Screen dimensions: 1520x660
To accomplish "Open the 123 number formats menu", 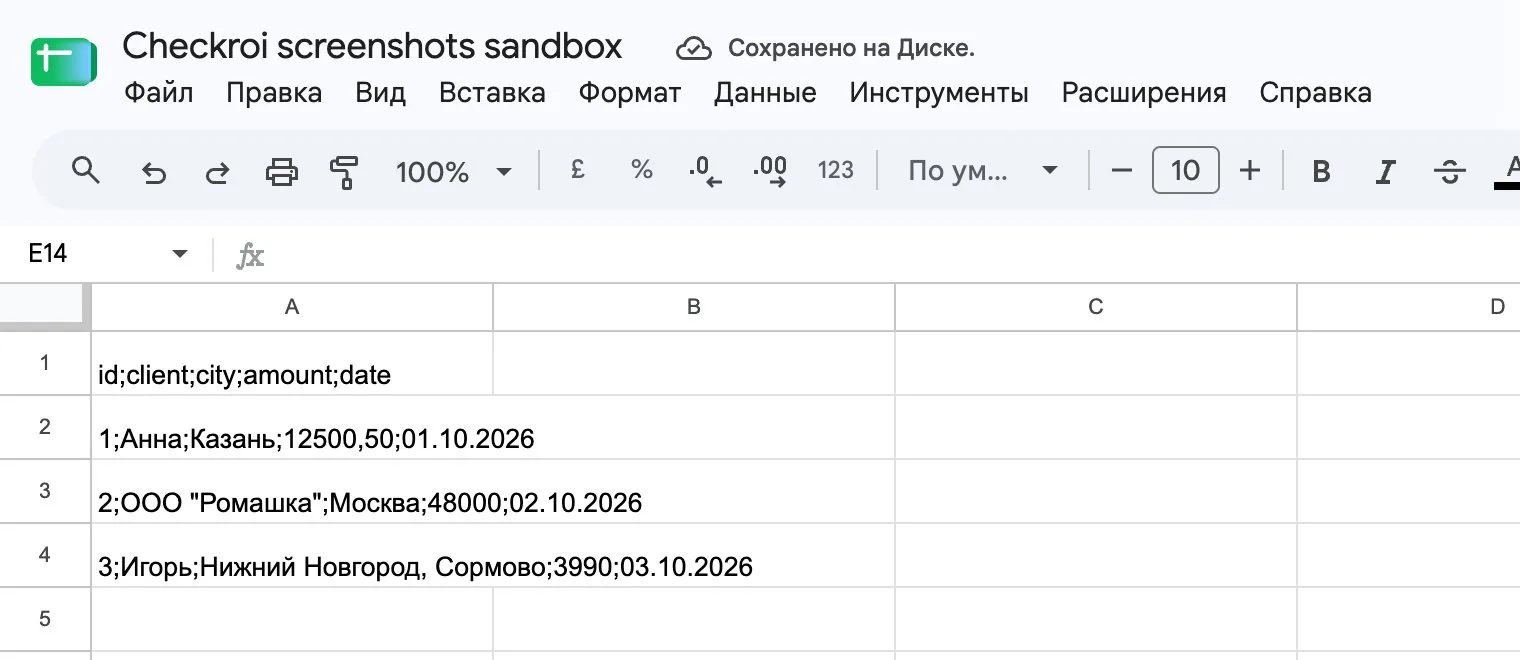I will tap(836, 171).
